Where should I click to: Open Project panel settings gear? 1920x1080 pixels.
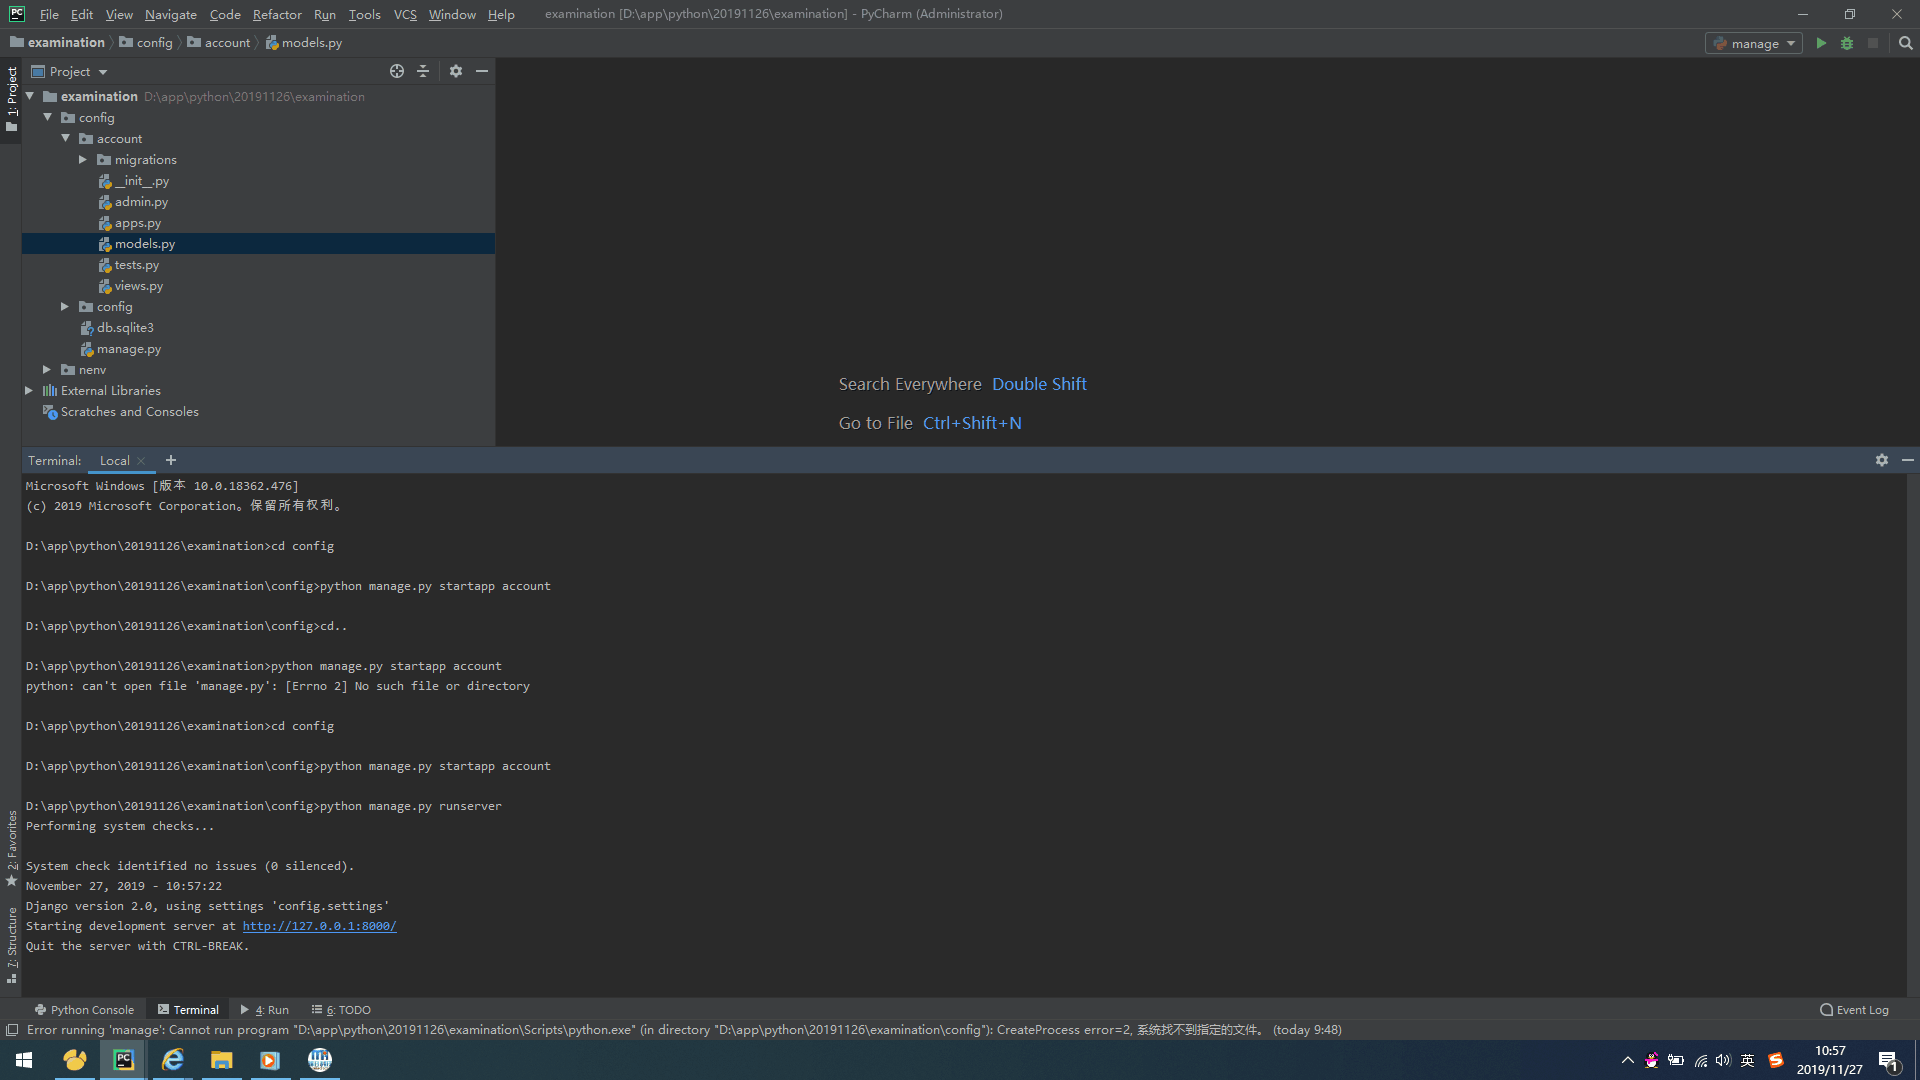coord(456,71)
